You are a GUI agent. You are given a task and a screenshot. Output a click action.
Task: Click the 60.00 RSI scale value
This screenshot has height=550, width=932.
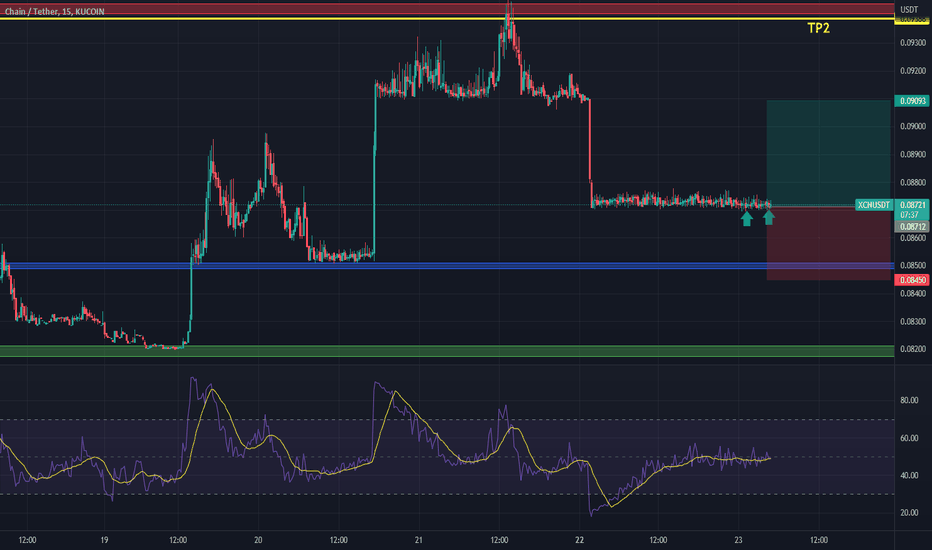coord(909,438)
